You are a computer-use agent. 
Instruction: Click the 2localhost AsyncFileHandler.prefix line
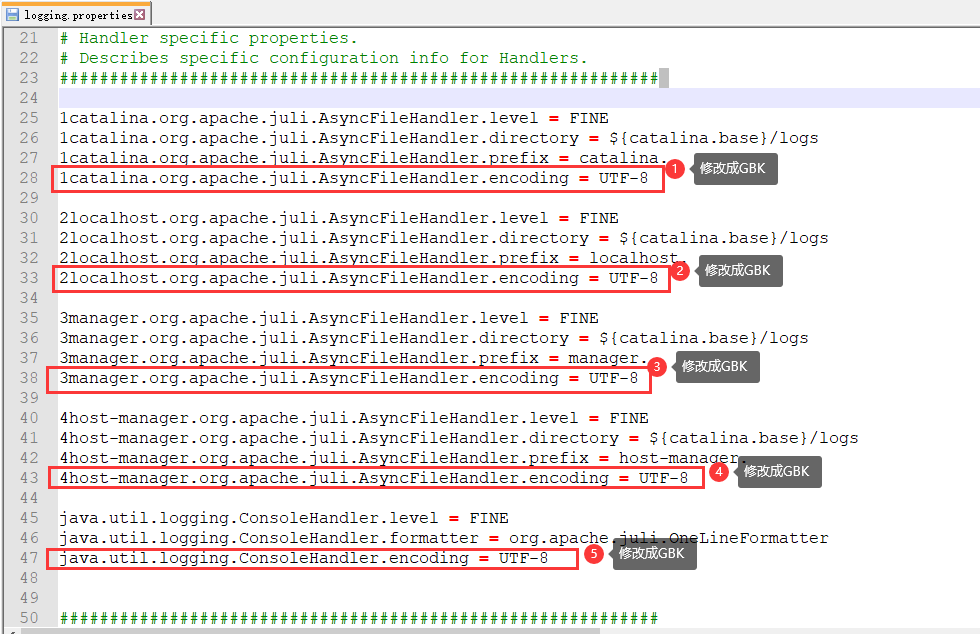tap(373, 258)
